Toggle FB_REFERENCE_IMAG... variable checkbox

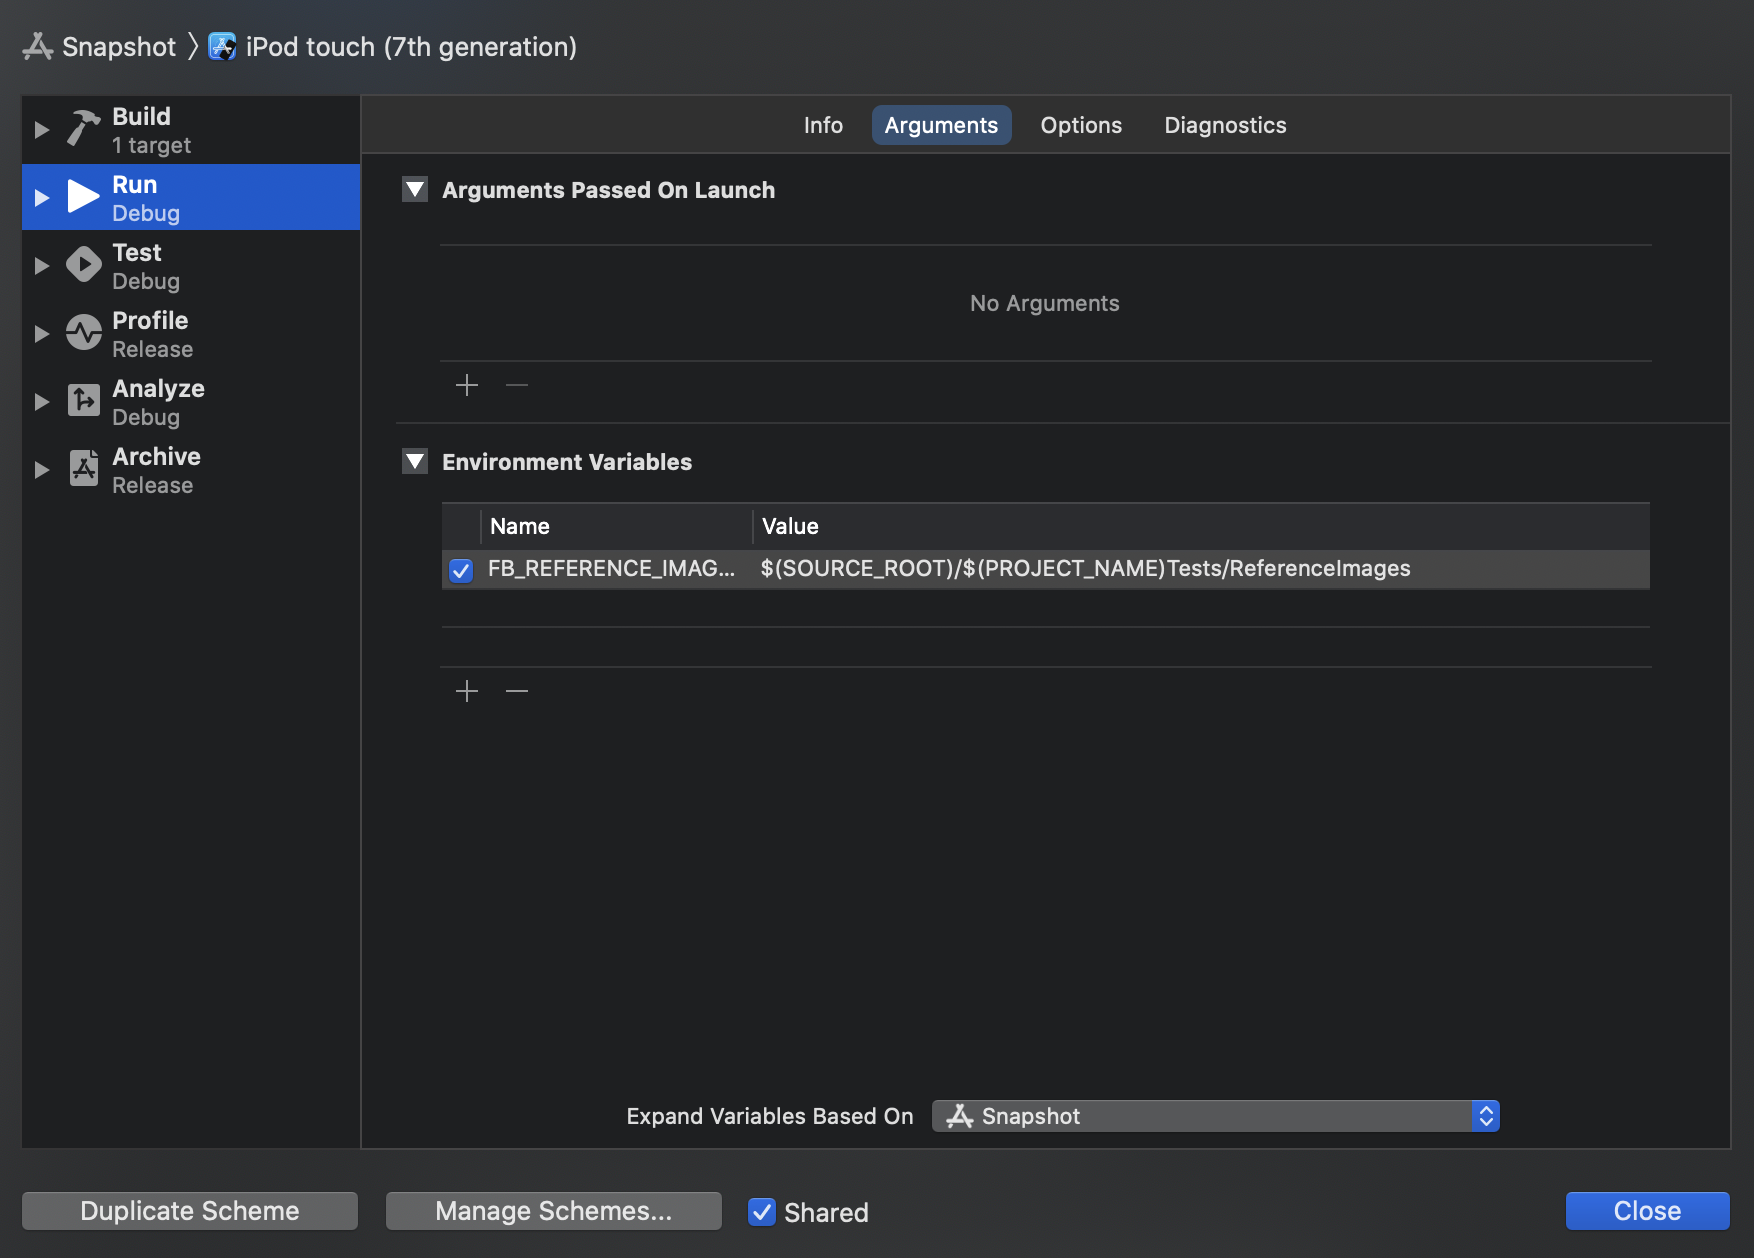(x=461, y=570)
